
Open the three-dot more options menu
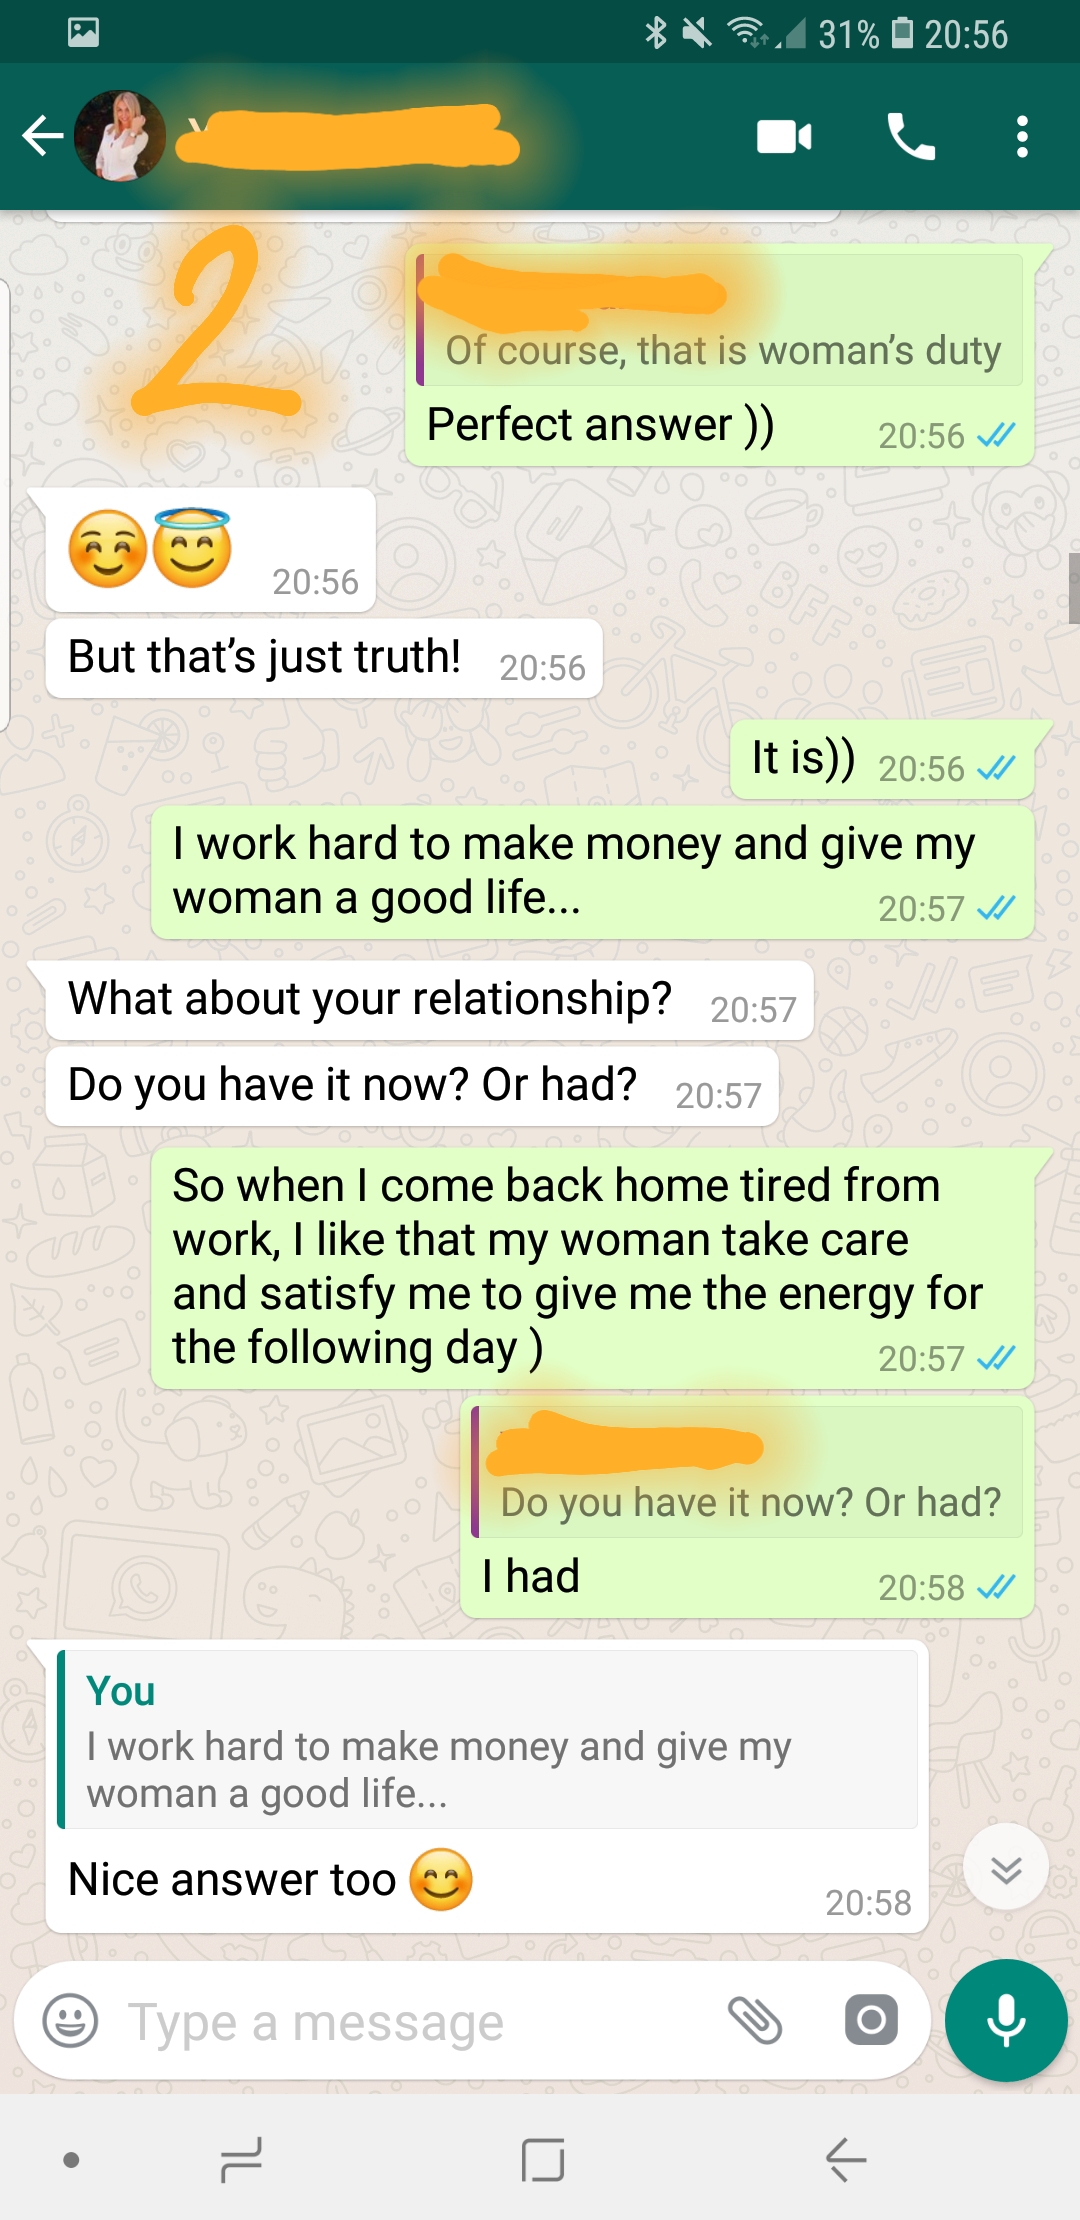[1021, 137]
